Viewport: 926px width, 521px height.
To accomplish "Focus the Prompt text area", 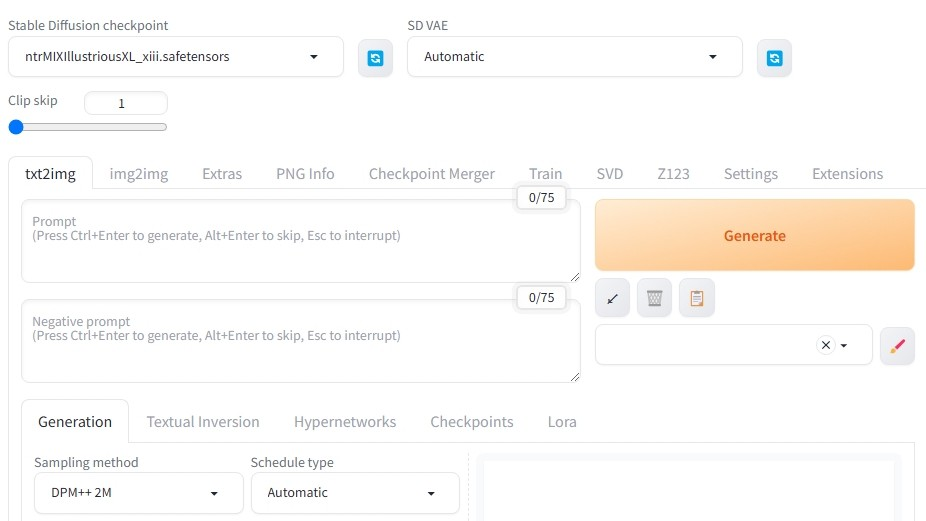I will pyautogui.click(x=301, y=241).
